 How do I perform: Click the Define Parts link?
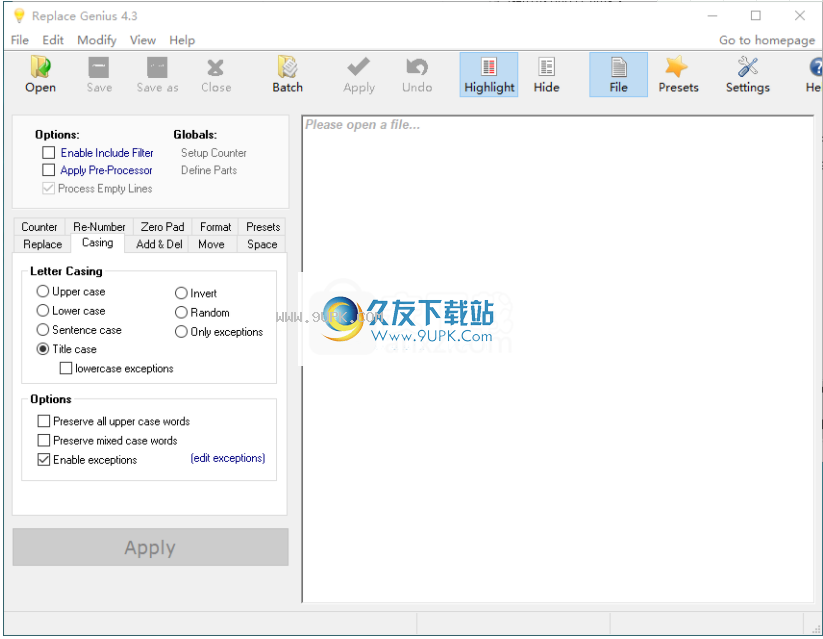[209, 170]
